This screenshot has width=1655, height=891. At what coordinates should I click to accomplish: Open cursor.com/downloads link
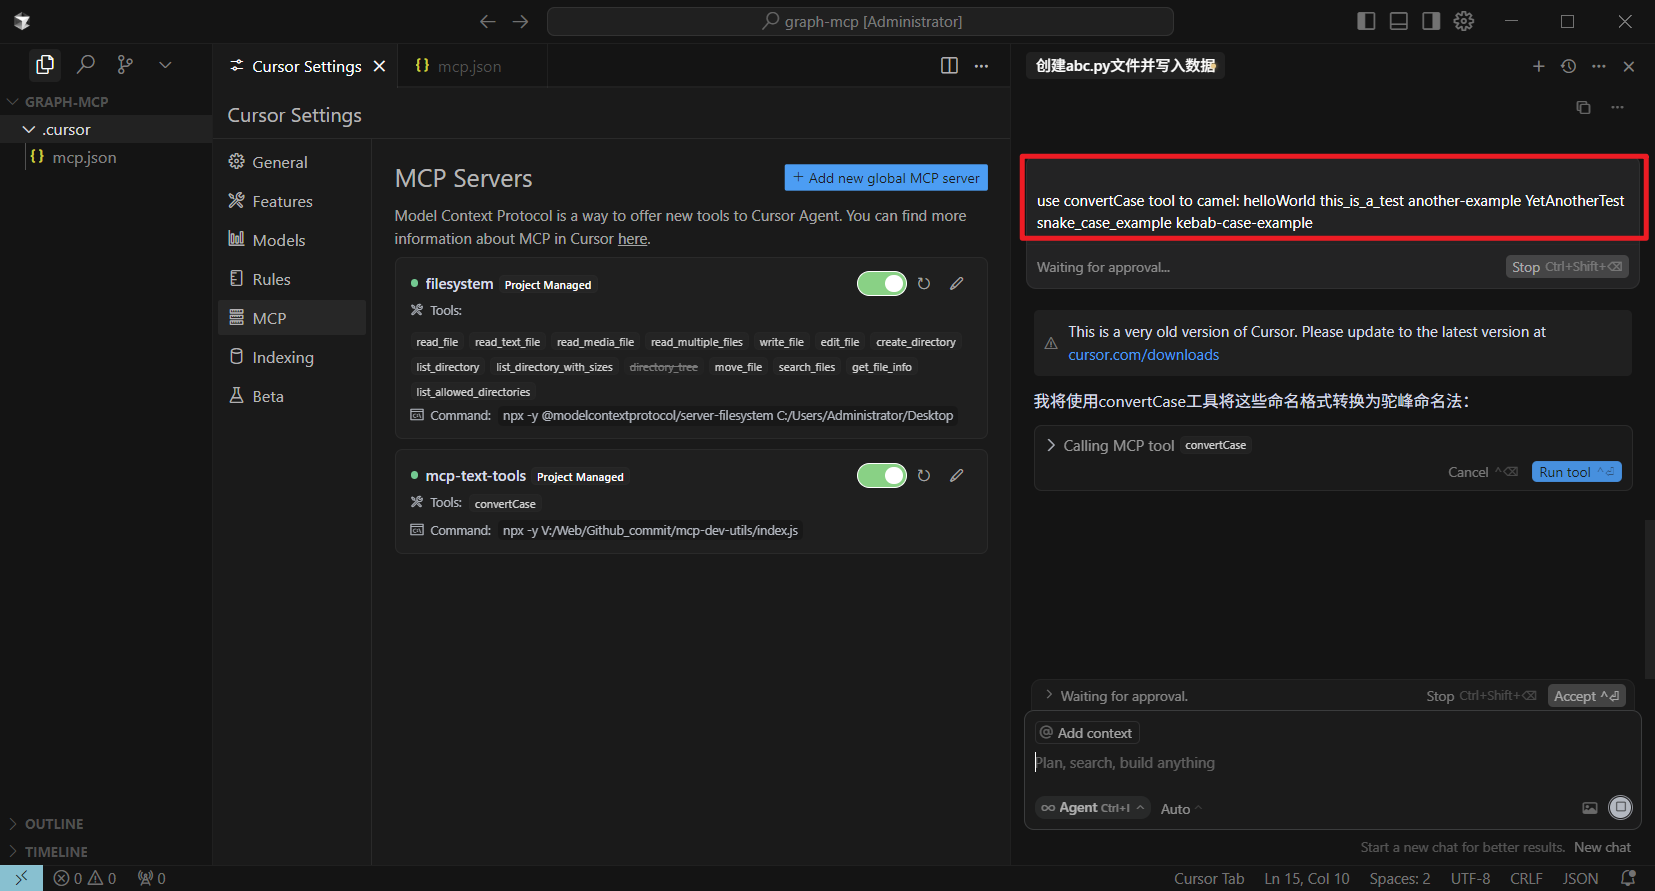point(1143,355)
